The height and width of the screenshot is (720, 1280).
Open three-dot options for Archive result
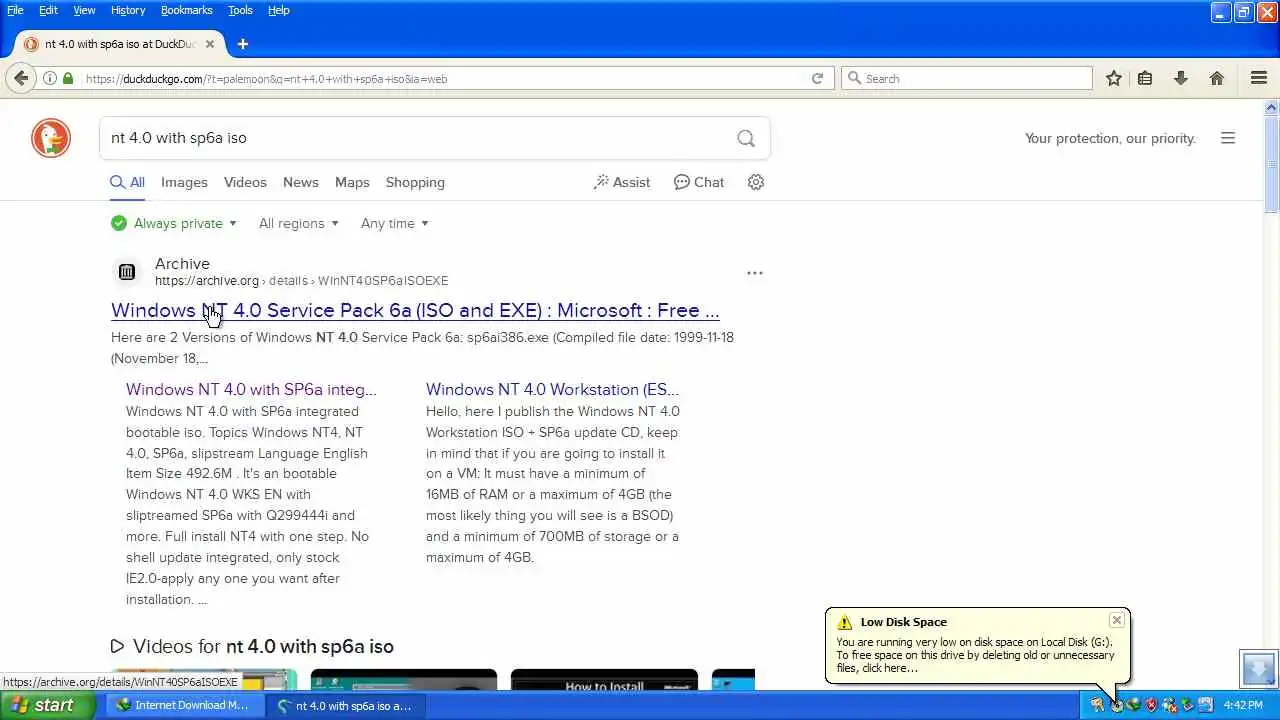755,272
